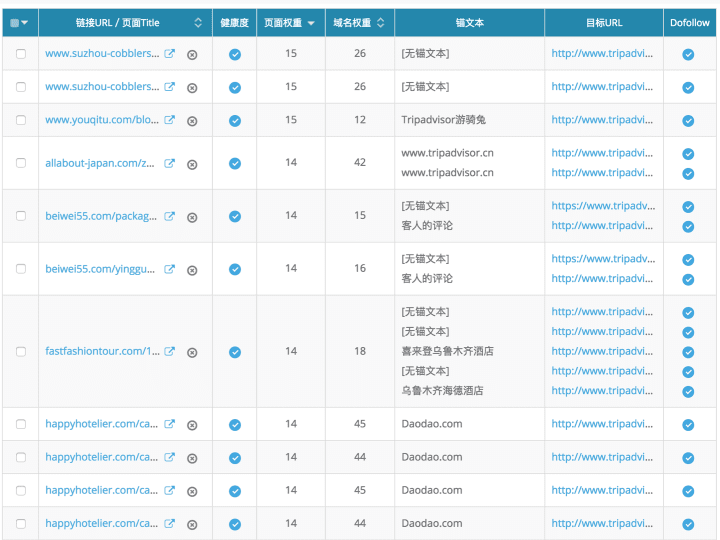This screenshot has height=540, width=720.
Task: Open the beiwei55.com/yinggu... link
Action: pyautogui.click(x=100, y=269)
